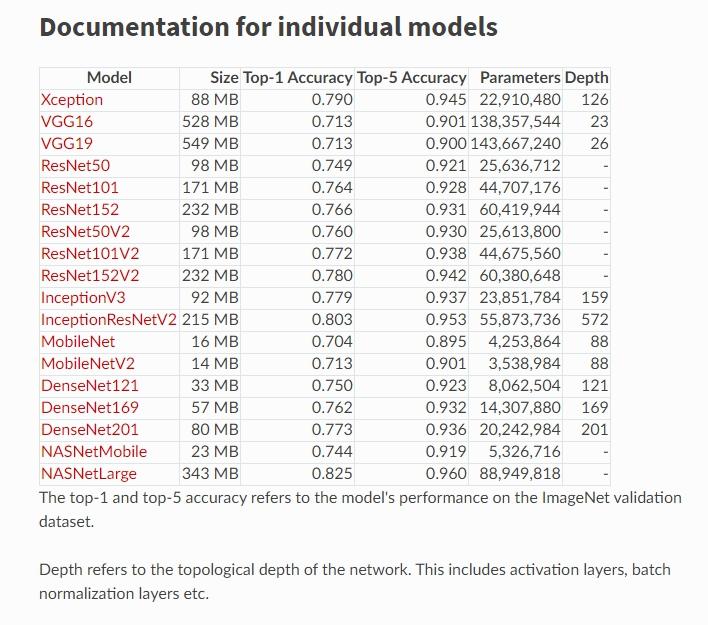This screenshot has height=625, width=708.
Task: Go to the ResNet152V2 documentation
Action: pos(90,276)
